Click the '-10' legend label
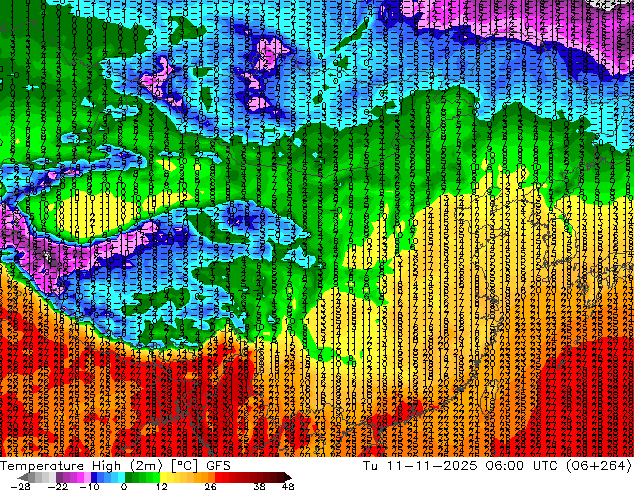 pos(89,486)
